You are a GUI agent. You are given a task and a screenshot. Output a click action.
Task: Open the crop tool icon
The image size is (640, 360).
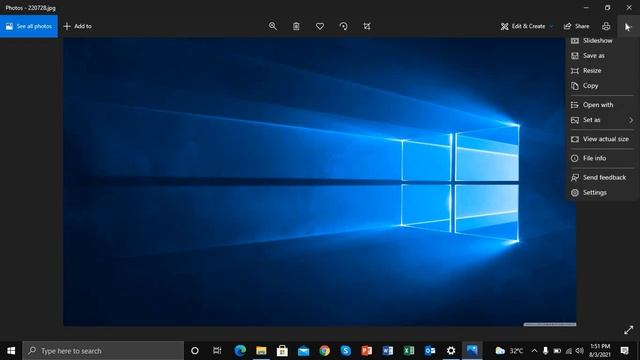pos(367,26)
